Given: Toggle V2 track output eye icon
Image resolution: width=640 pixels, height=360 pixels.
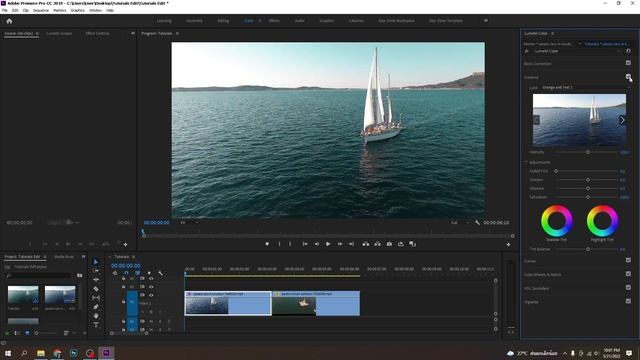Looking at the screenshot, I should pyautogui.click(x=151, y=287).
